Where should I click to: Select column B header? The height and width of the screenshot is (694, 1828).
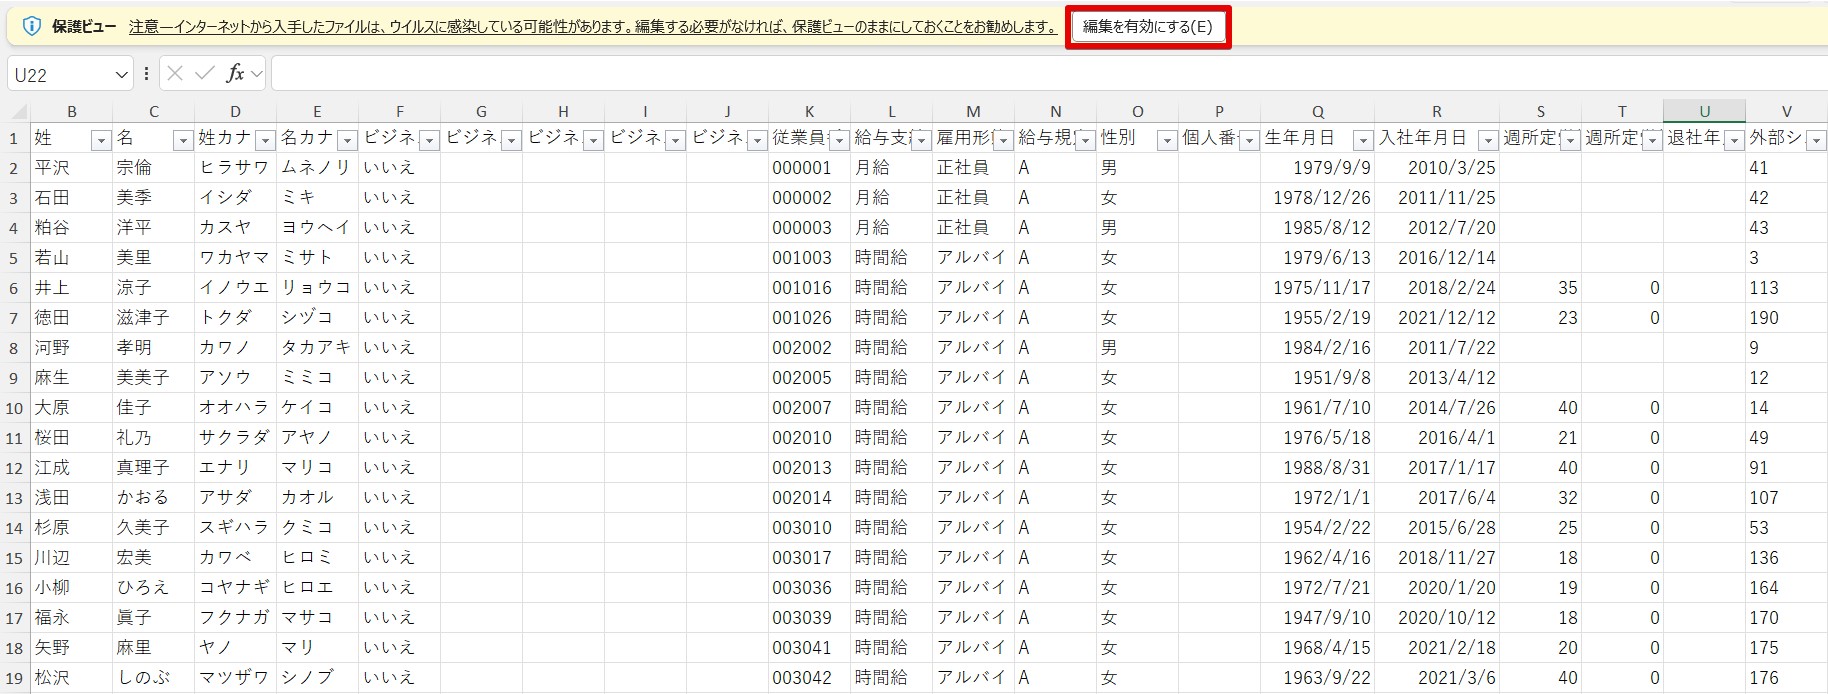tap(71, 111)
